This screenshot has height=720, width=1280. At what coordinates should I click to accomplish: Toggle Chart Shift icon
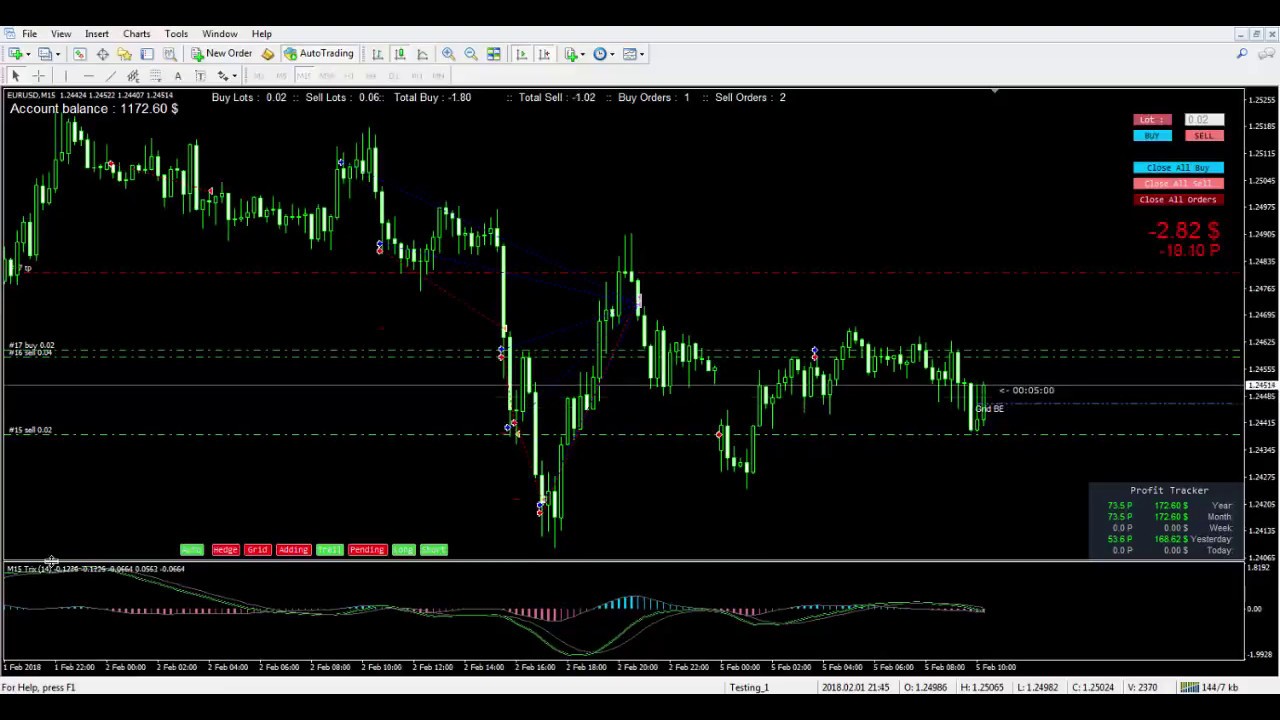point(543,54)
